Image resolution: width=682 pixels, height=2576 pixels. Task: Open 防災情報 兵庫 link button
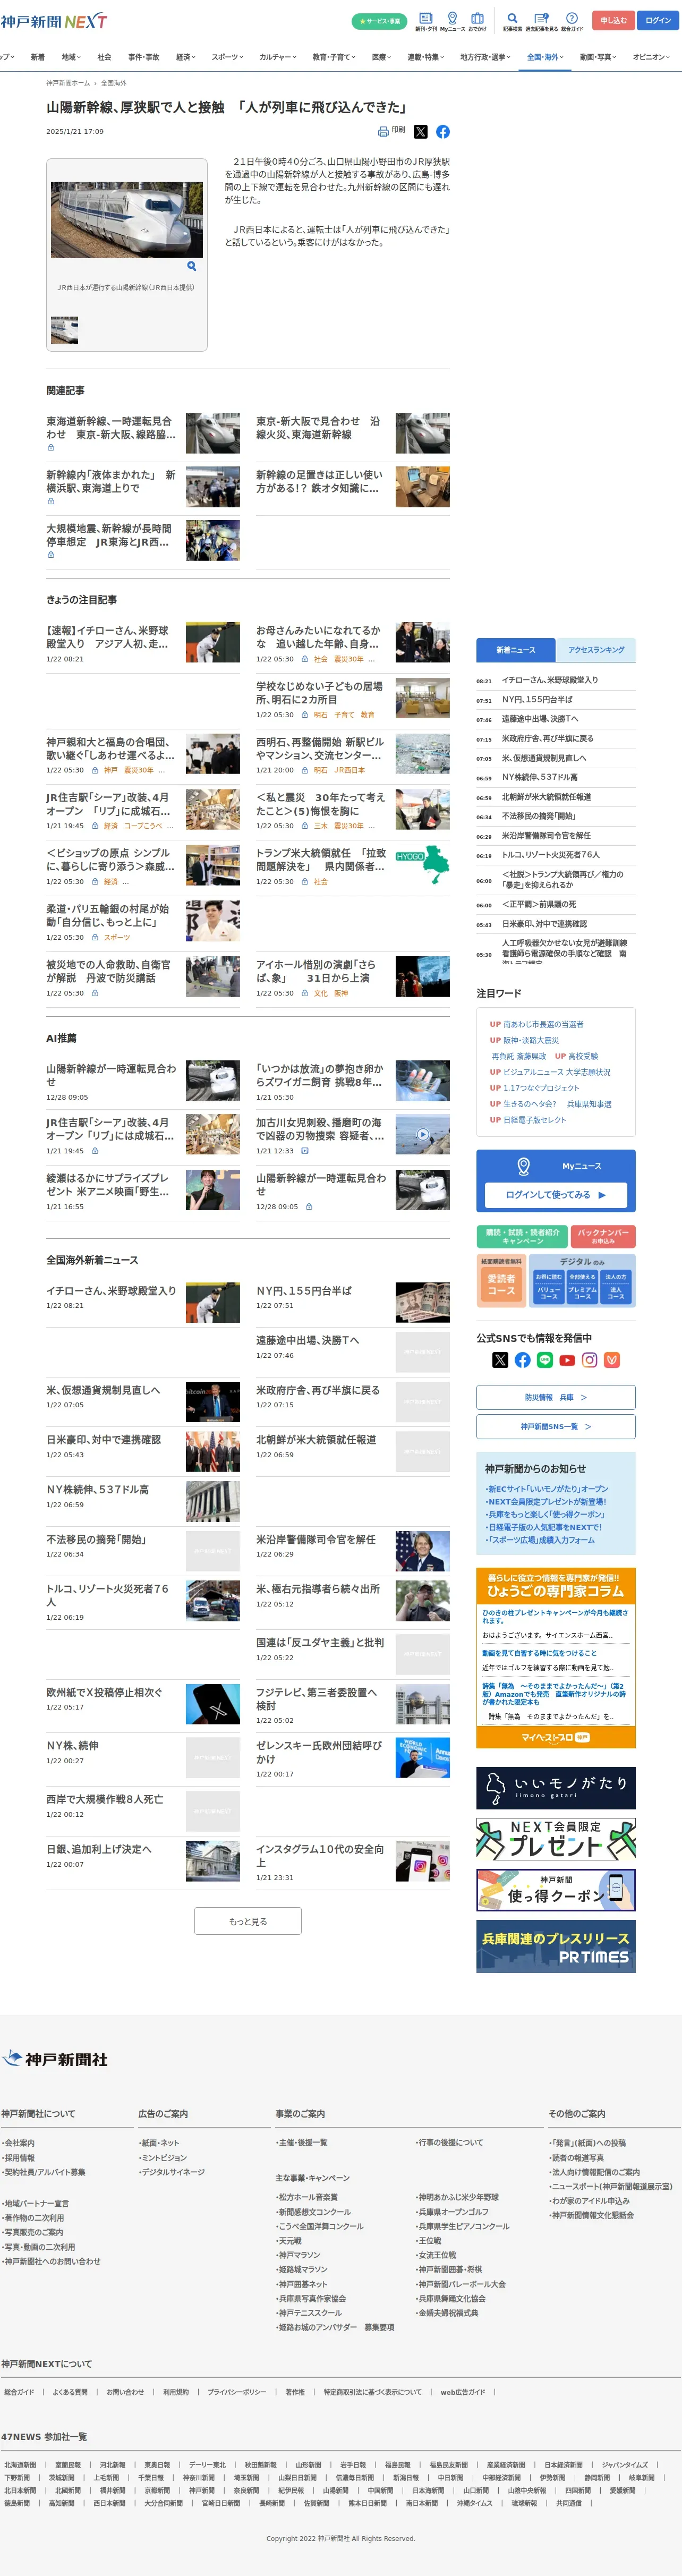(x=555, y=1397)
